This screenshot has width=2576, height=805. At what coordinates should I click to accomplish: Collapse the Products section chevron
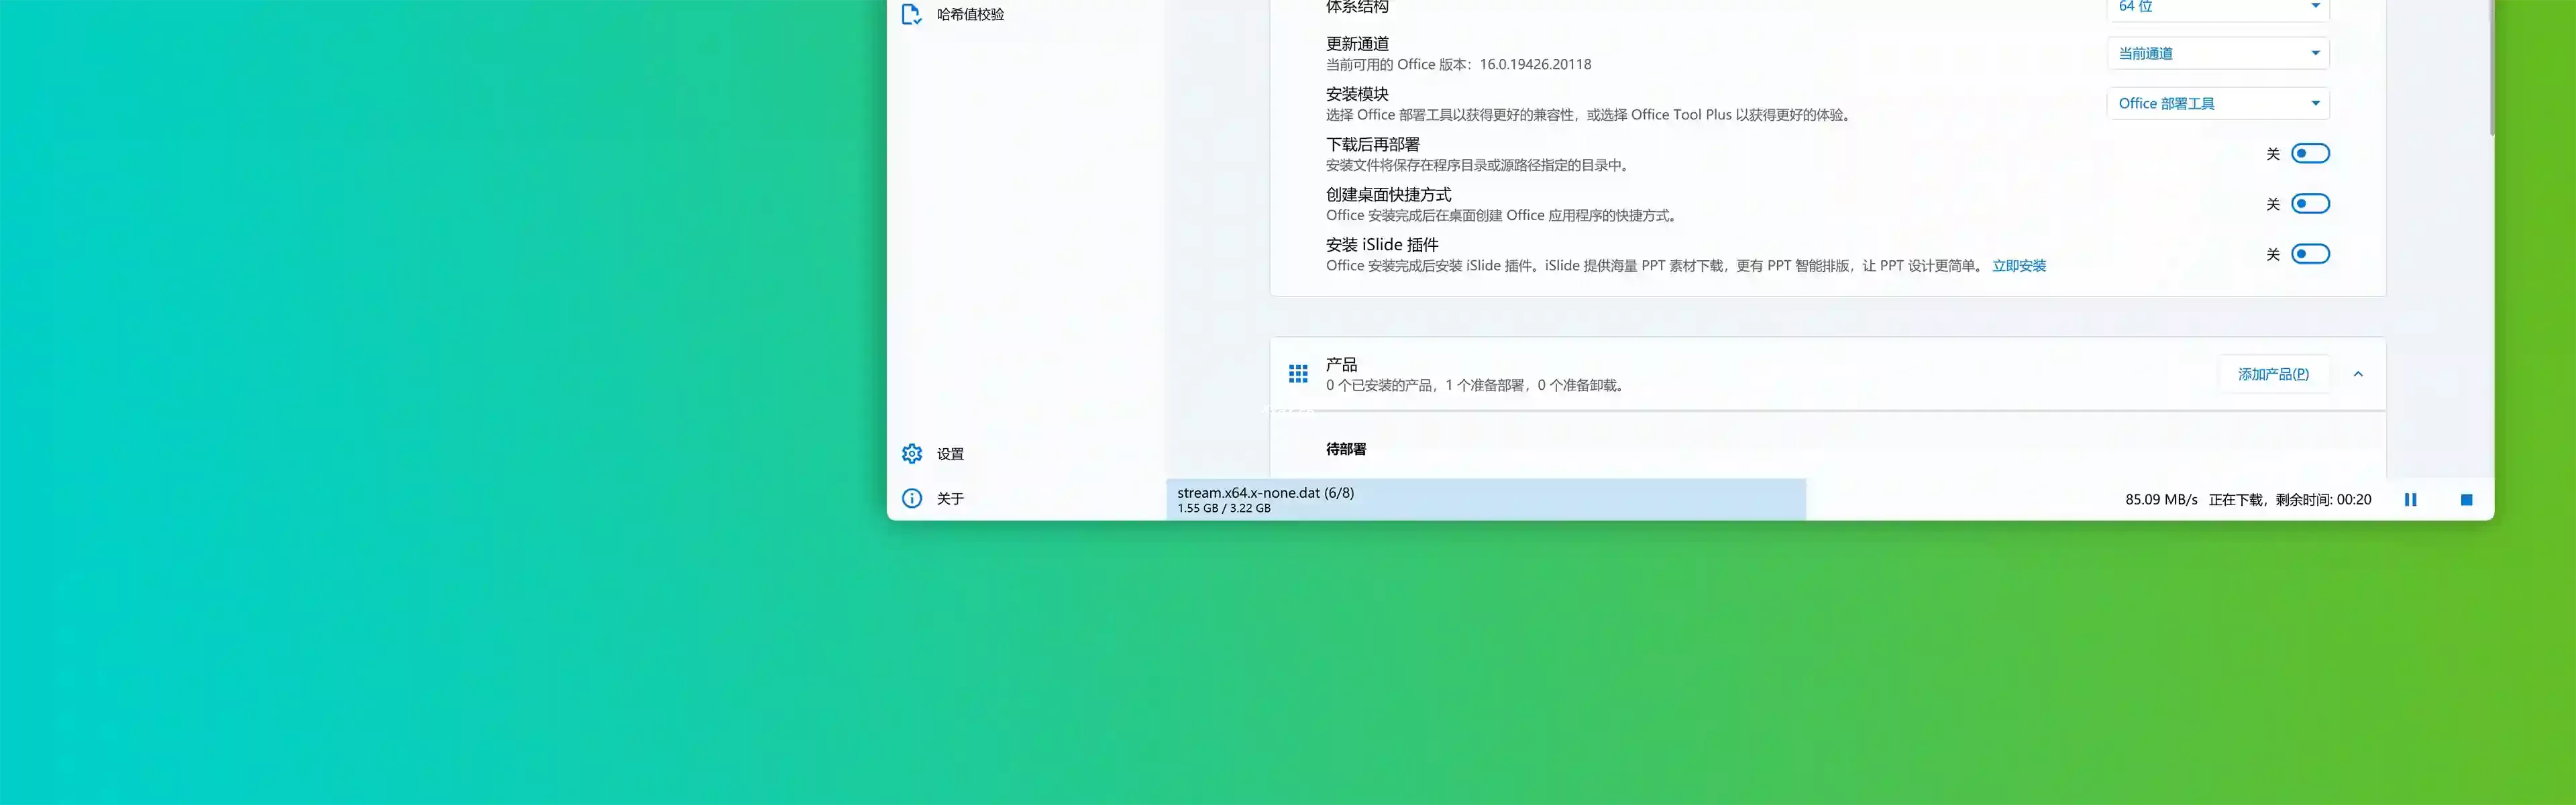[x=2358, y=374]
